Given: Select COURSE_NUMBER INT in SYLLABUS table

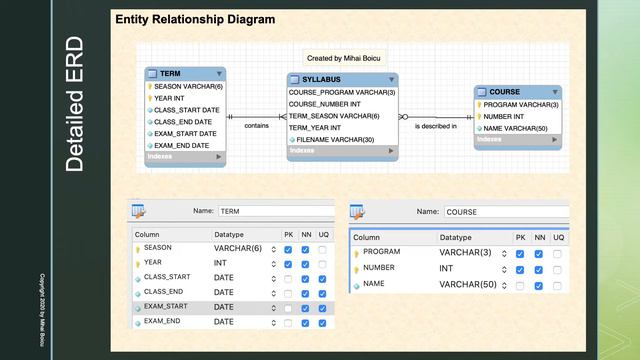Looking at the screenshot, I should pos(324,104).
